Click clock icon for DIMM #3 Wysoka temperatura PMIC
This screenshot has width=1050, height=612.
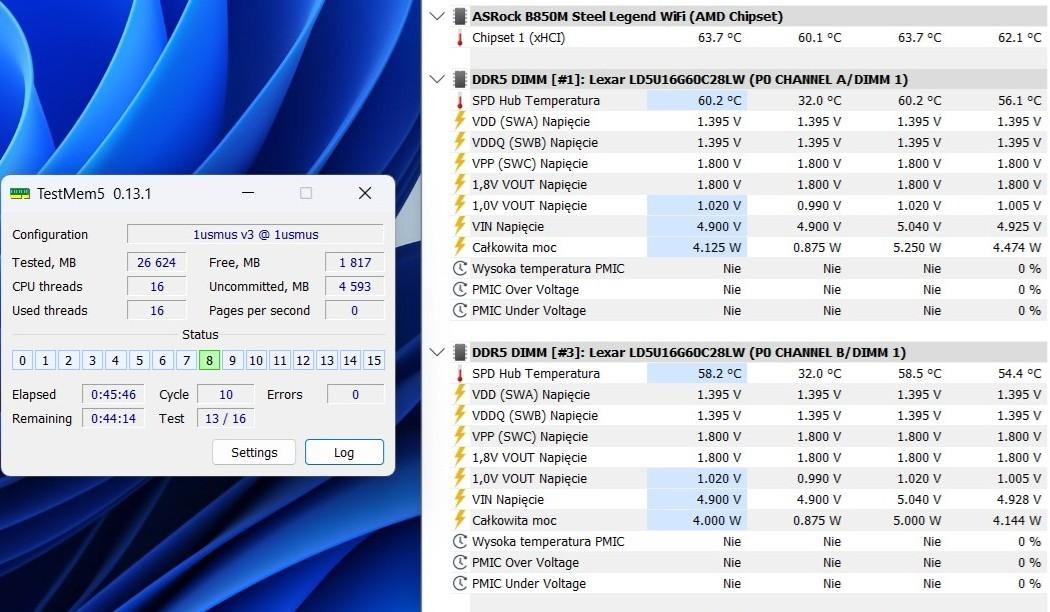(x=460, y=542)
